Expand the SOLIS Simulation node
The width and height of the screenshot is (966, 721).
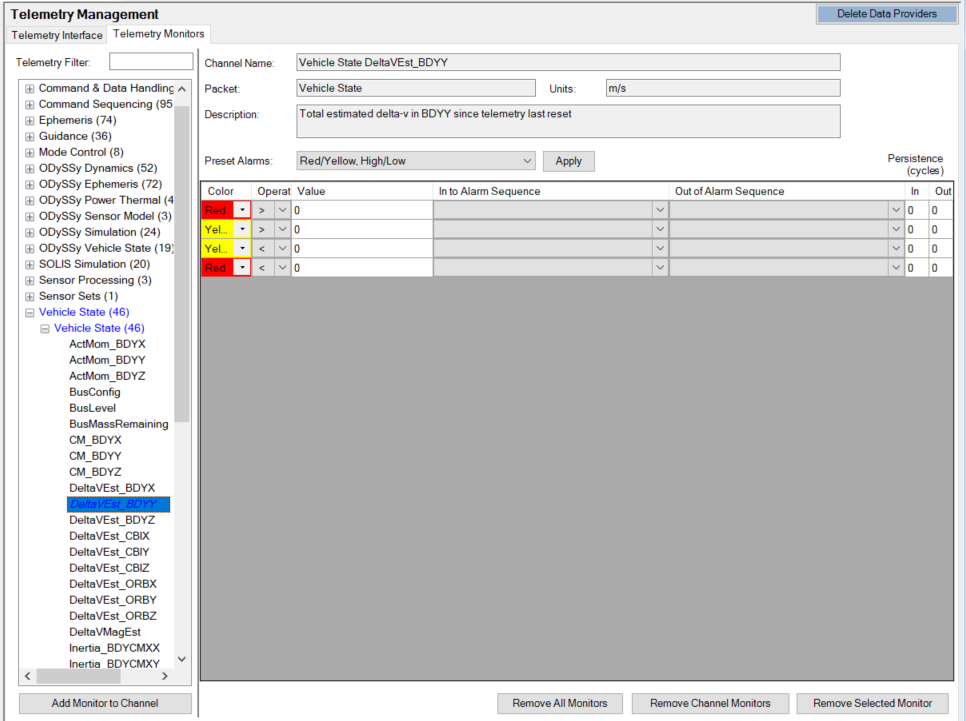pyautogui.click(x=30, y=265)
